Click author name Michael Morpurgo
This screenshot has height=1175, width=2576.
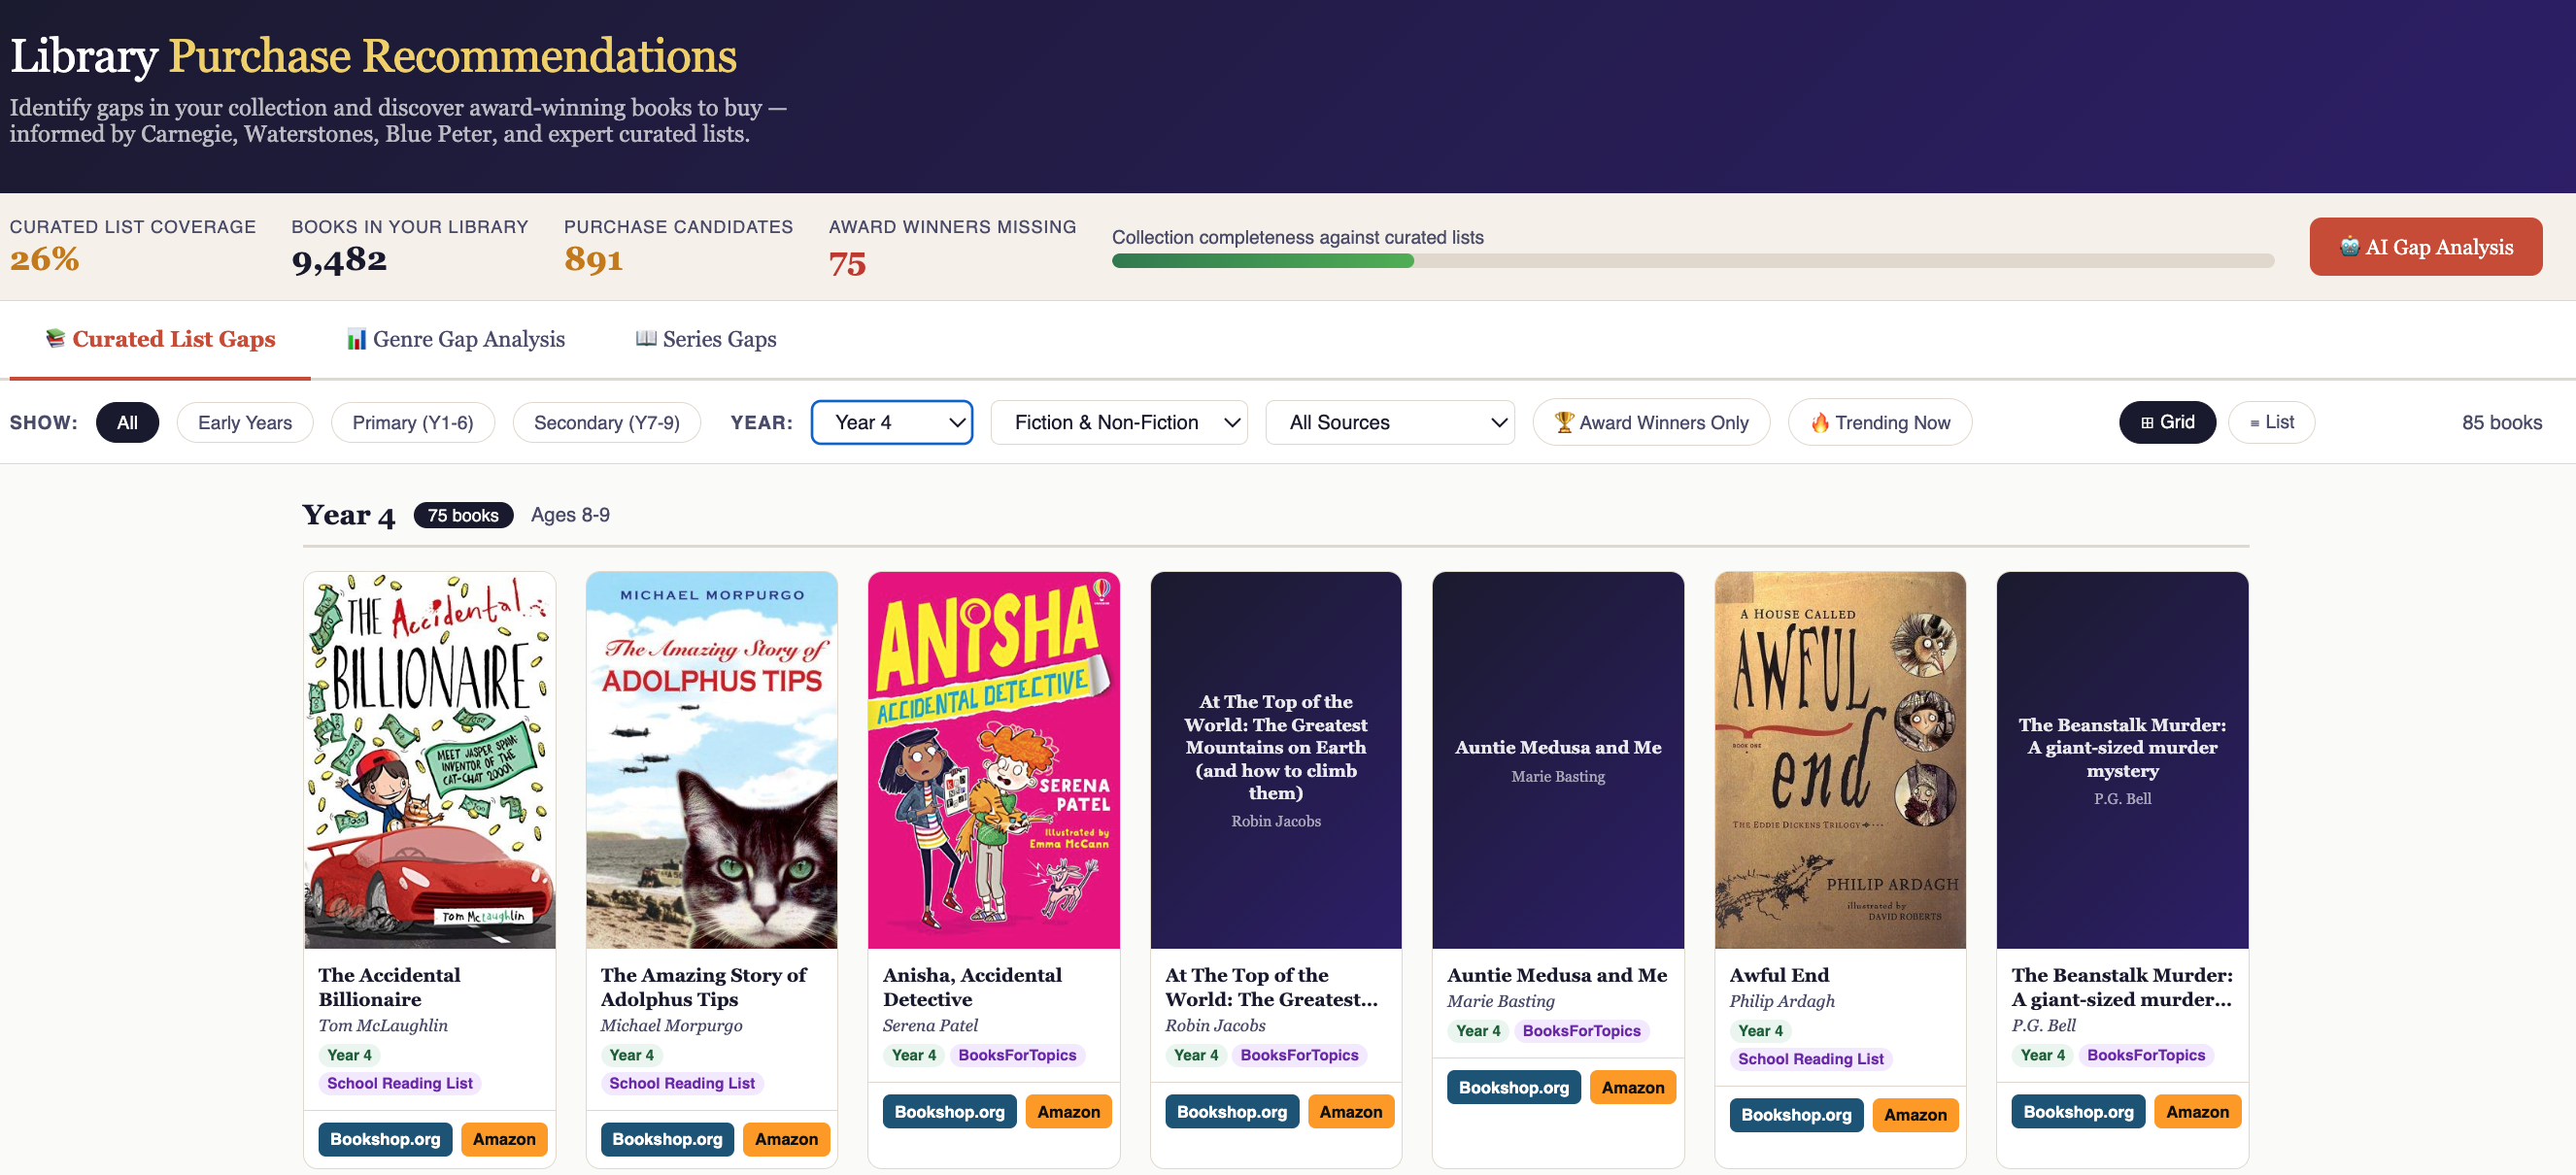click(x=671, y=1026)
